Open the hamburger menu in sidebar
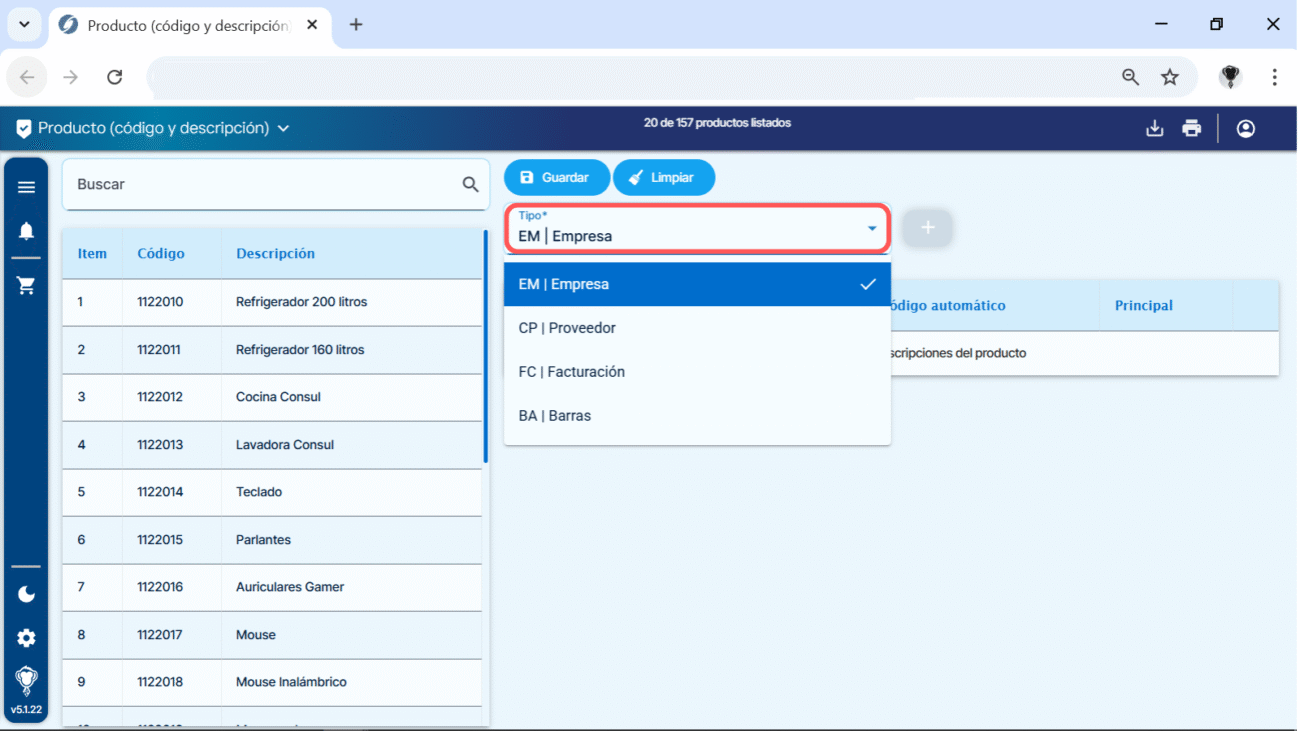 pyautogui.click(x=26, y=187)
